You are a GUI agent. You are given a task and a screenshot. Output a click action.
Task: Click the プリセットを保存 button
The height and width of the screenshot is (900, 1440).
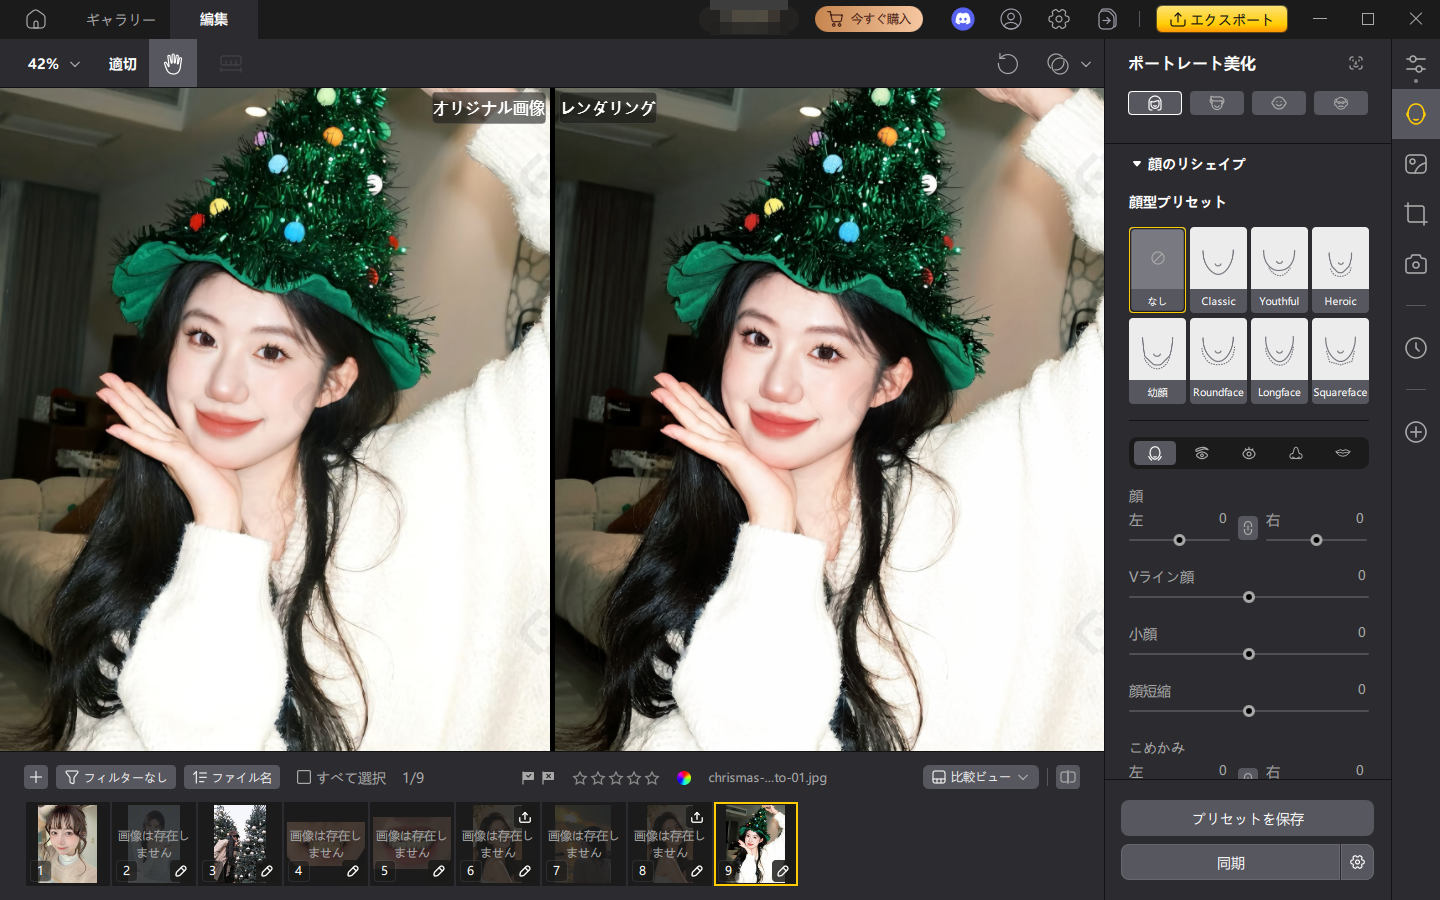1247,818
